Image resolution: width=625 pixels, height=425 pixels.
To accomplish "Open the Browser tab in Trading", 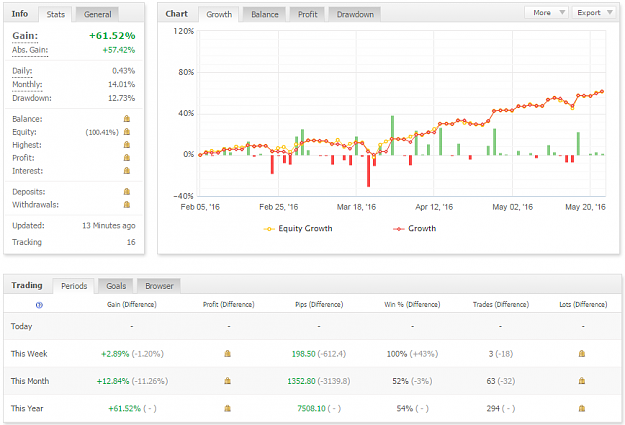I will (159, 286).
